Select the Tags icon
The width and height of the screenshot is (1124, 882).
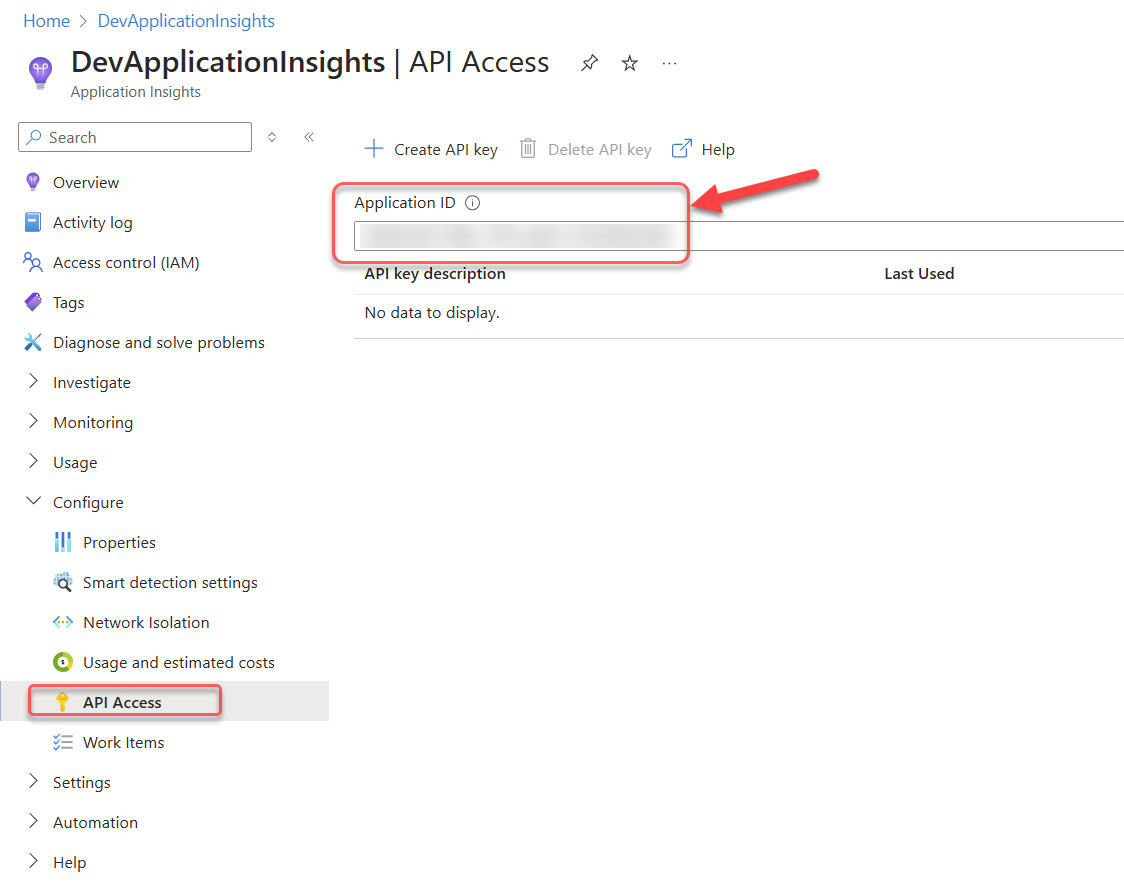[33, 302]
